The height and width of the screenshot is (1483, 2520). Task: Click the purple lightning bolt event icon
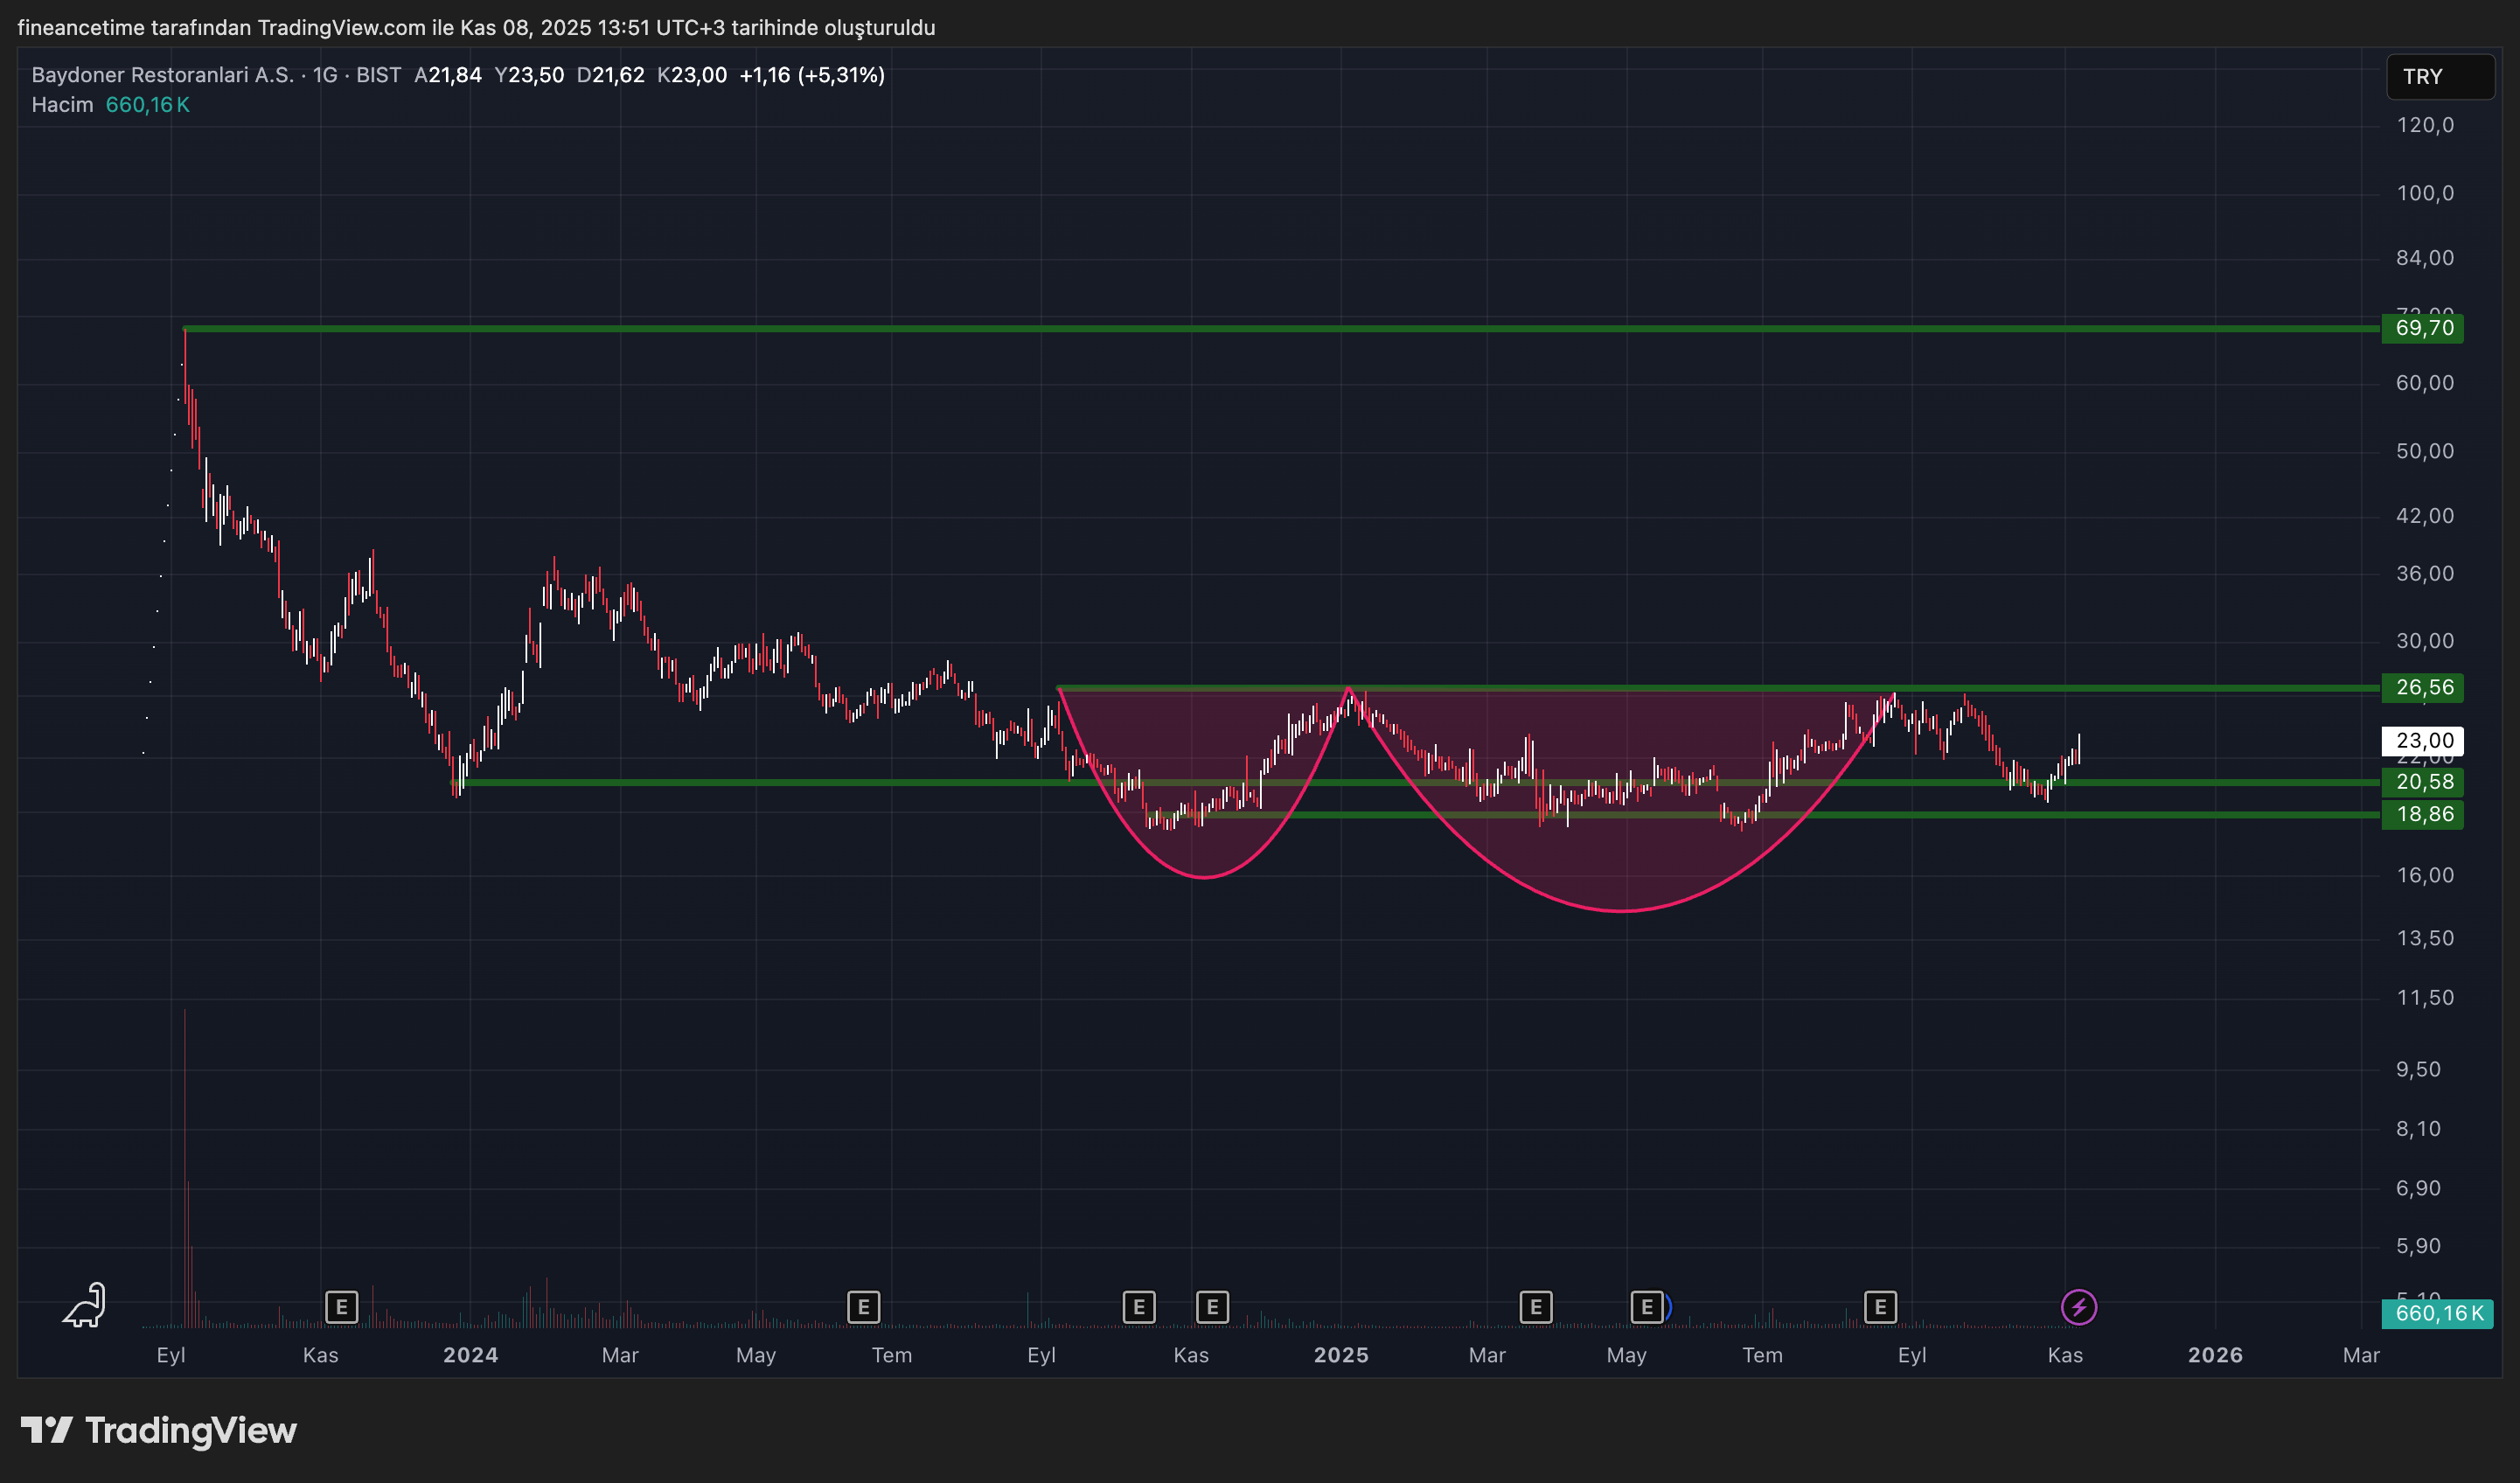(x=2078, y=1306)
